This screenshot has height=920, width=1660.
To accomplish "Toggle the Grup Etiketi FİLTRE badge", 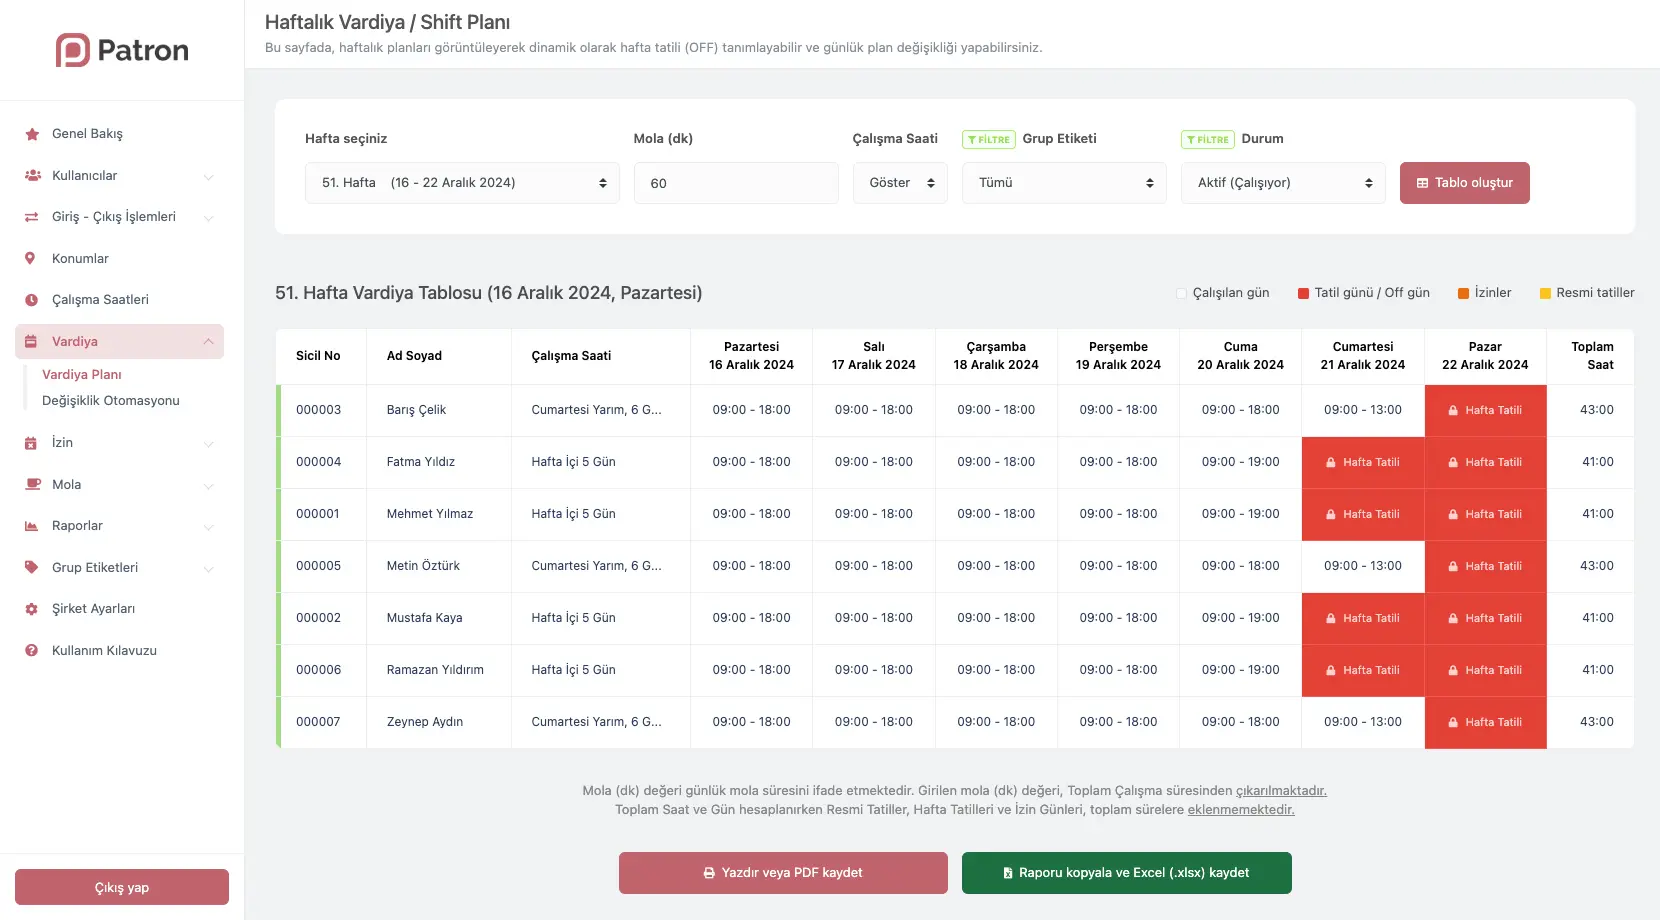I will 988,140.
